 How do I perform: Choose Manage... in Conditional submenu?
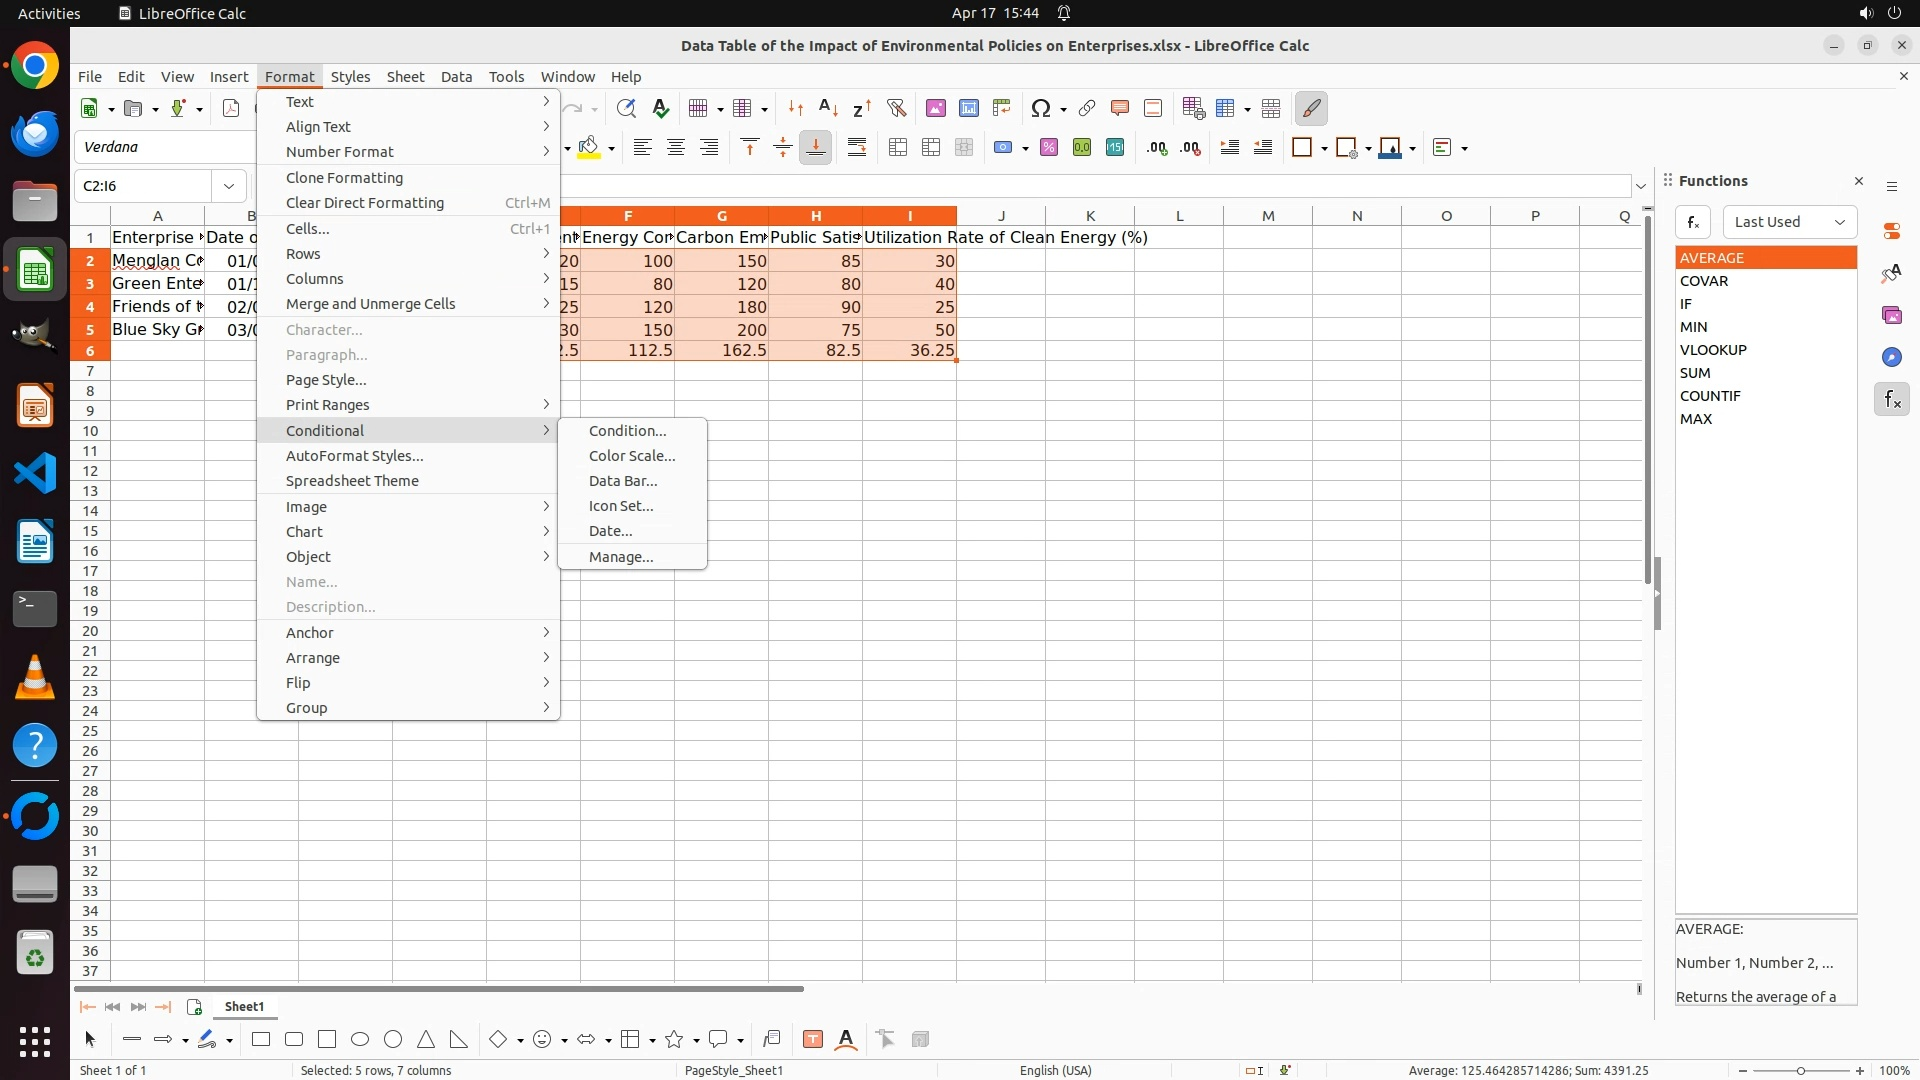(620, 557)
